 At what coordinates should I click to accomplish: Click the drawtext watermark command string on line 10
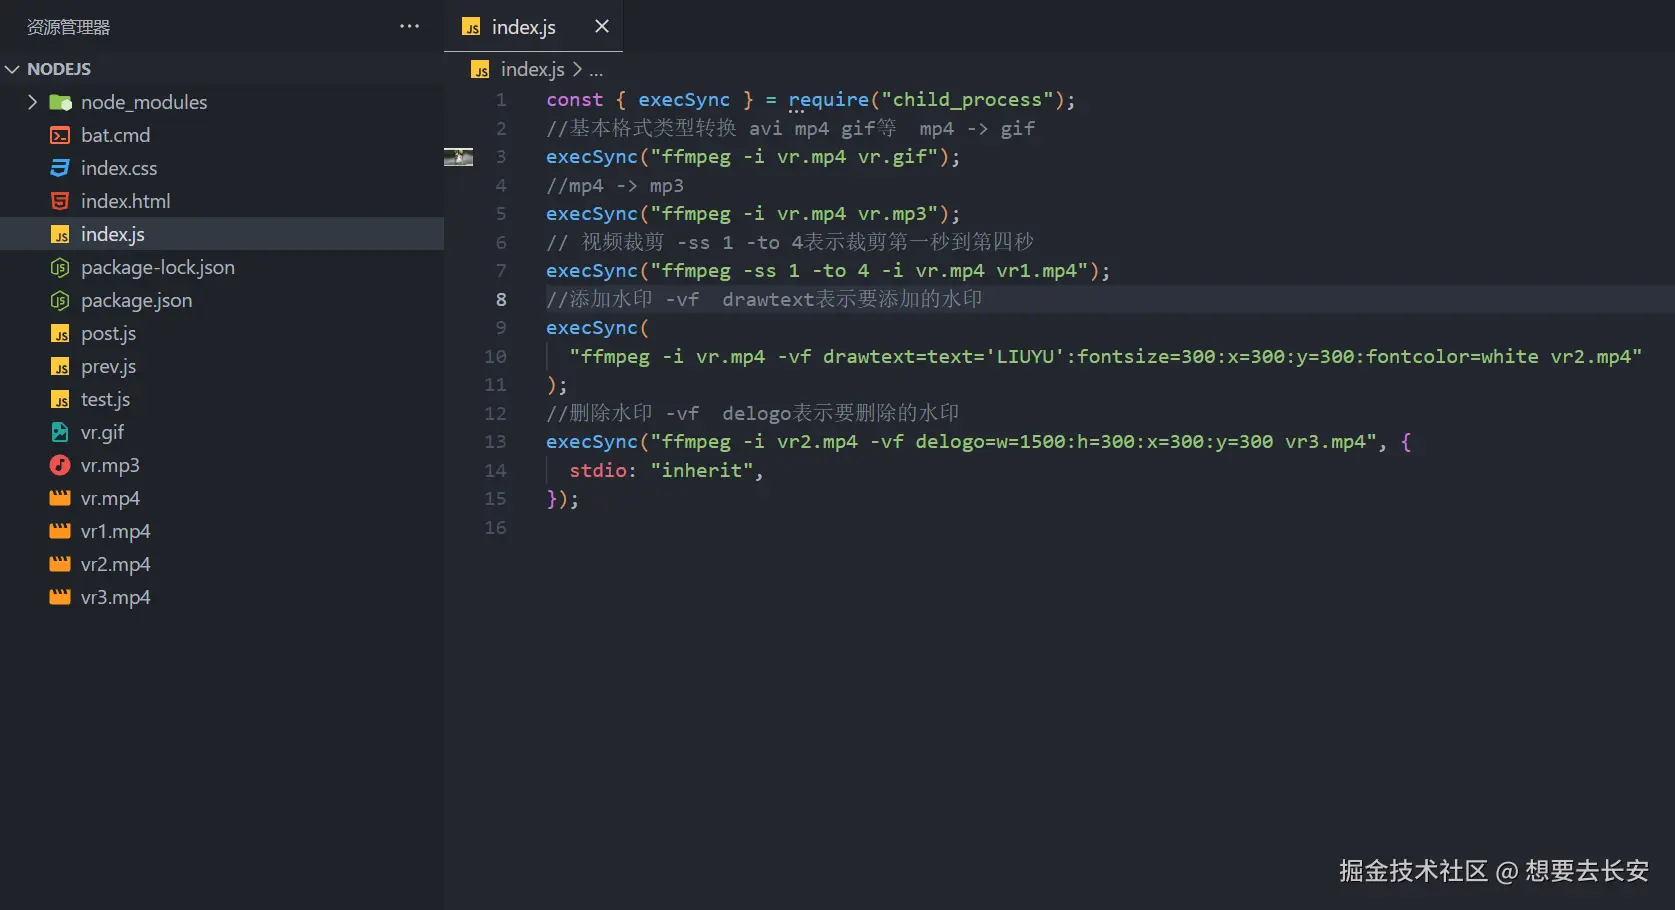click(1106, 357)
